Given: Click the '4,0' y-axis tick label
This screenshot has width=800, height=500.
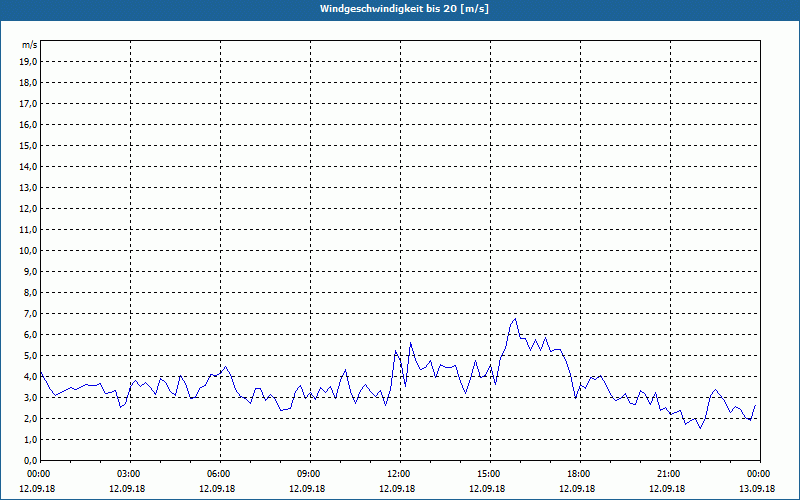Looking at the screenshot, I should [31, 377].
